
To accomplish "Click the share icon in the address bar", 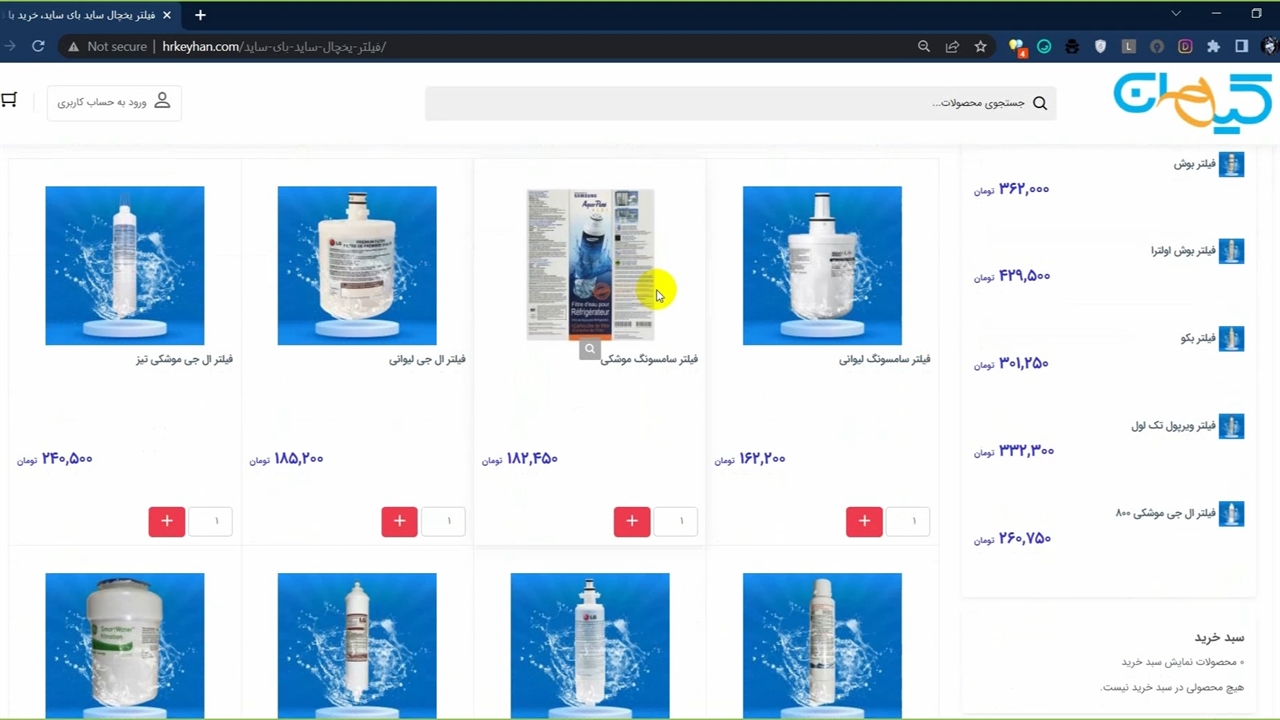I will (952, 46).
